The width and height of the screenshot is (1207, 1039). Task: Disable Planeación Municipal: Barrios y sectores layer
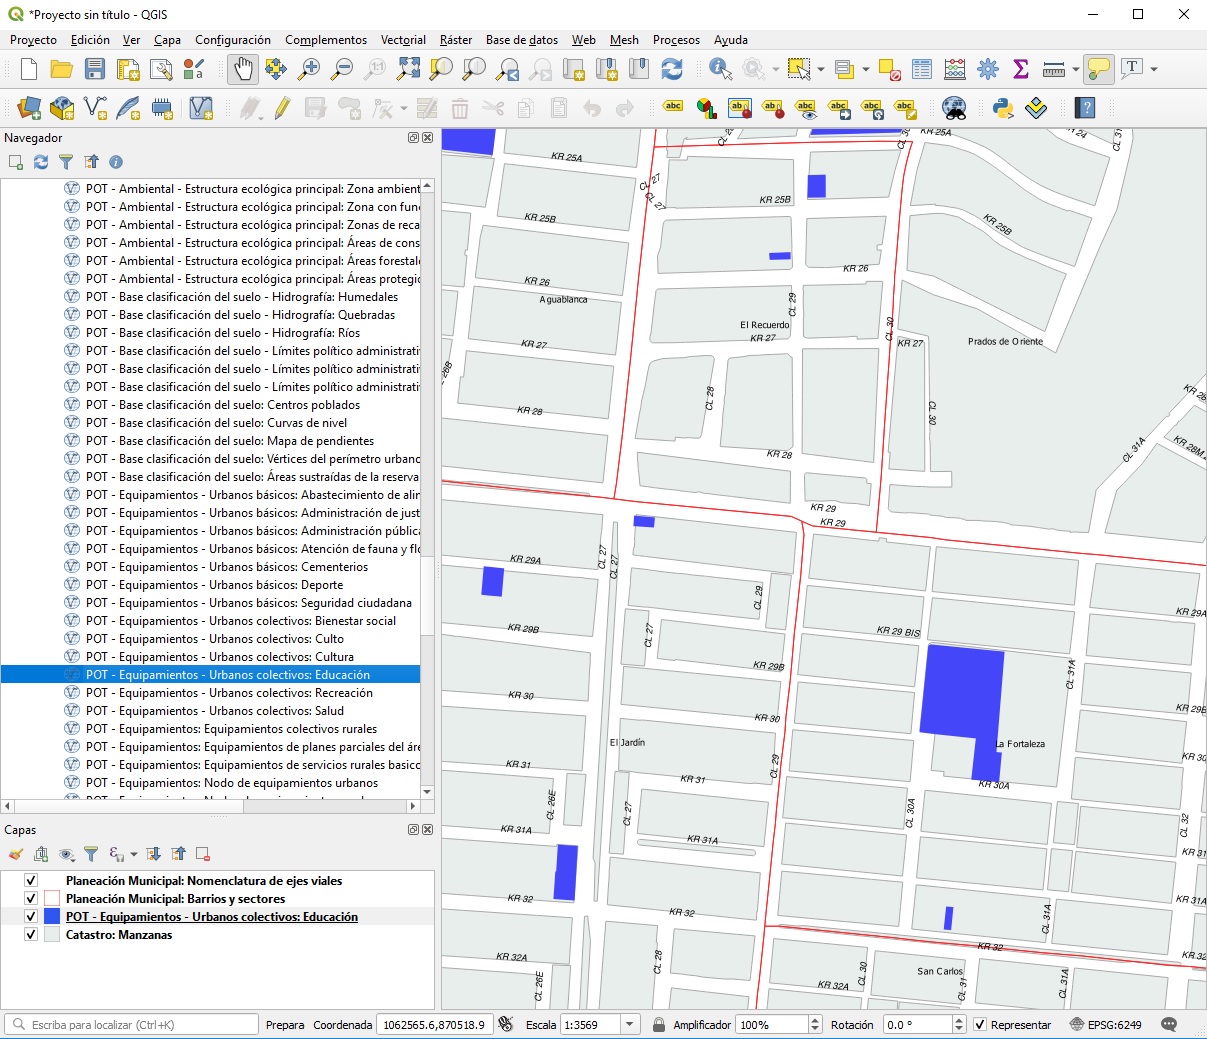pyautogui.click(x=31, y=898)
